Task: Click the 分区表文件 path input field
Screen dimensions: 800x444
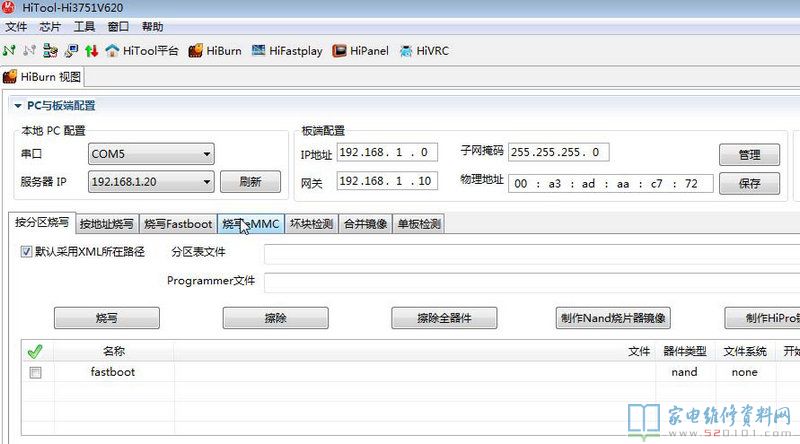Action: tap(530, 254)
